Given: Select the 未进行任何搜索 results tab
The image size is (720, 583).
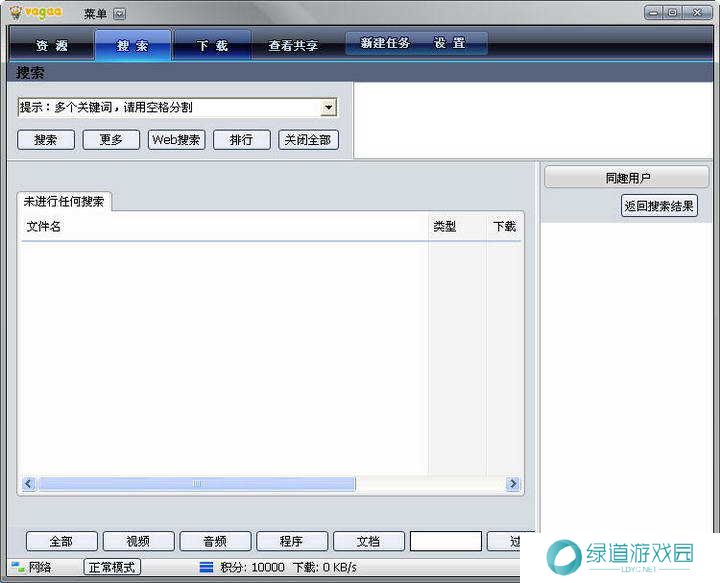Looking at the screenshot, I should (x=64, y=202).
